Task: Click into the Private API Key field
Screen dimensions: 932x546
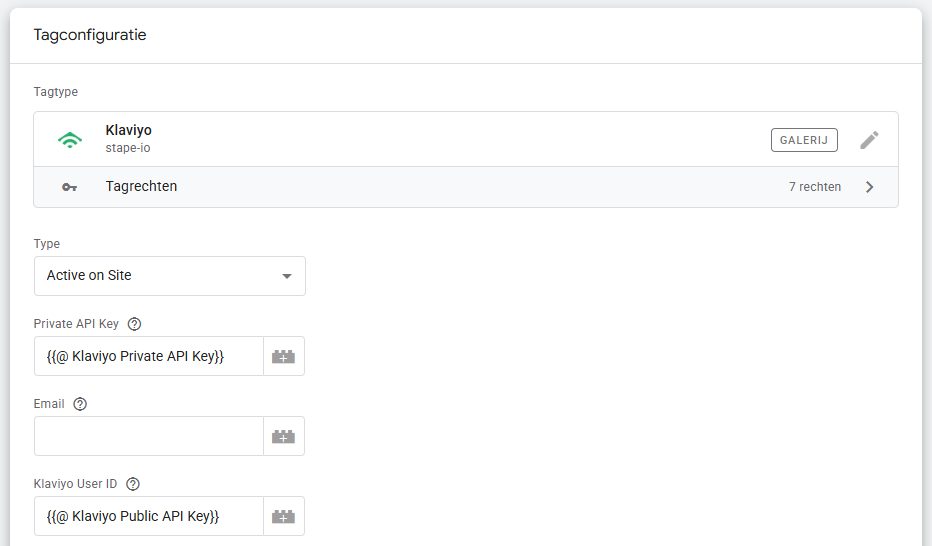Action: pos(148,356)
